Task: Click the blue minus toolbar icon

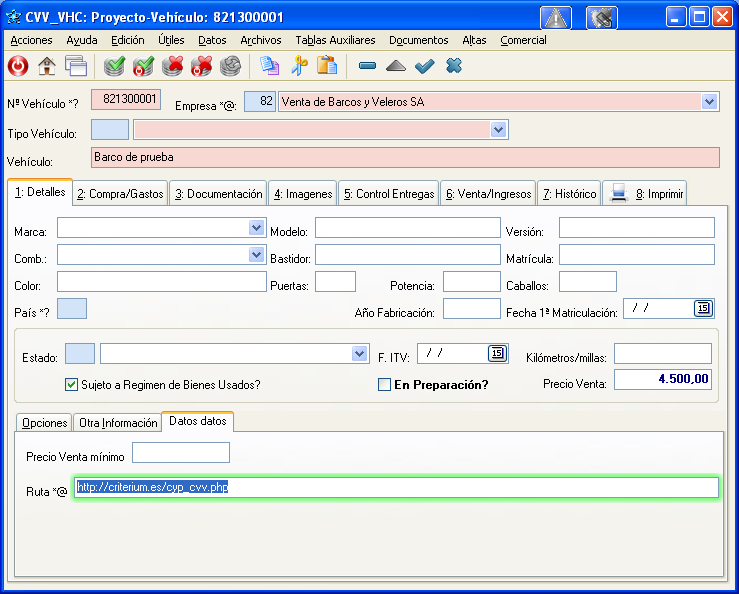Action: (x=367, y=66)
